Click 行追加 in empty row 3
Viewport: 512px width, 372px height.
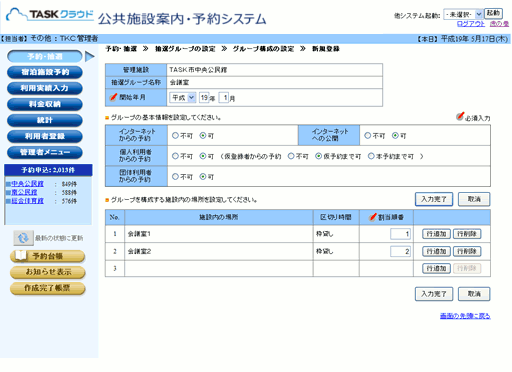[436, 268]
